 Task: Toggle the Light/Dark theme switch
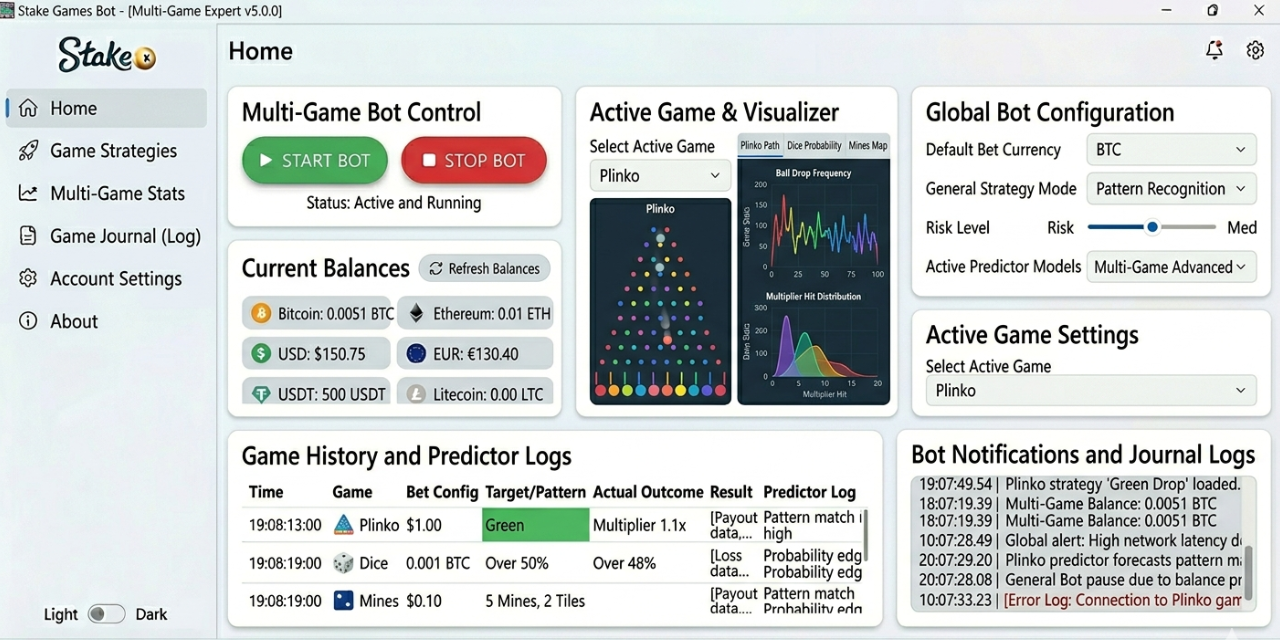click(106, 614)
